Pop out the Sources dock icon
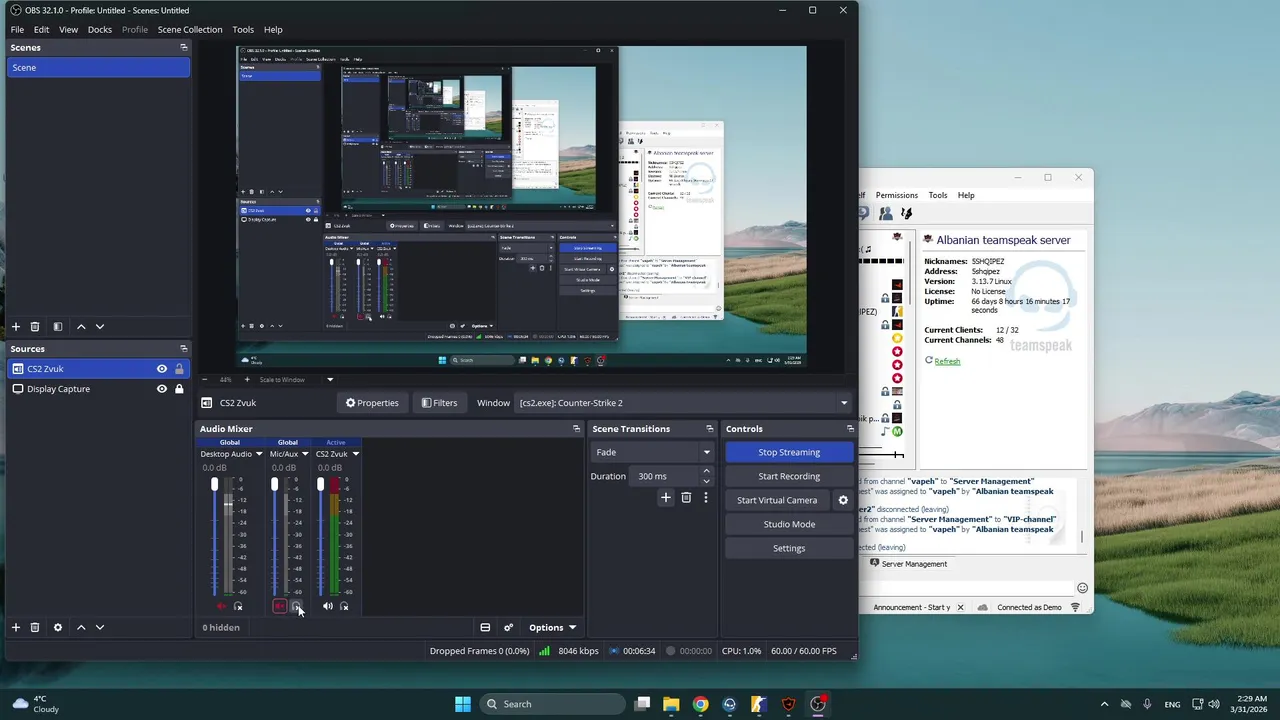This screenshot has height=720, width=1280. (183, 349)
